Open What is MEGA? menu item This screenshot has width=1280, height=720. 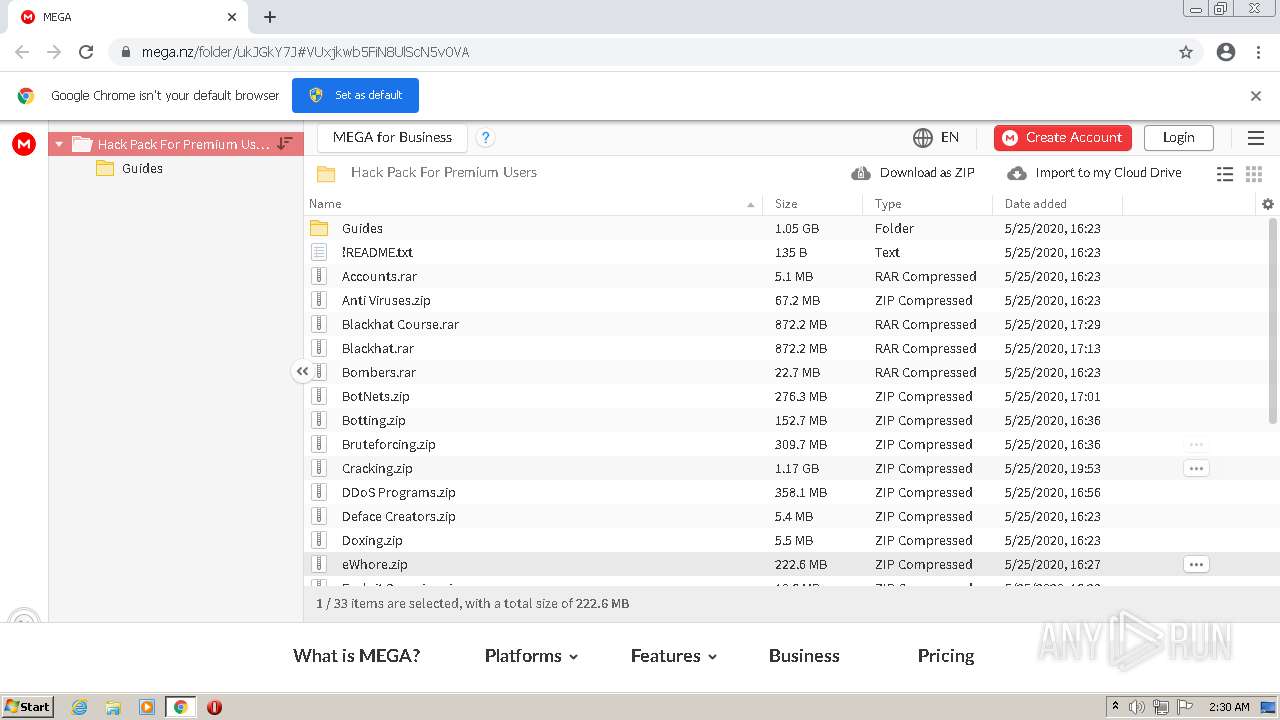point(356,656)
